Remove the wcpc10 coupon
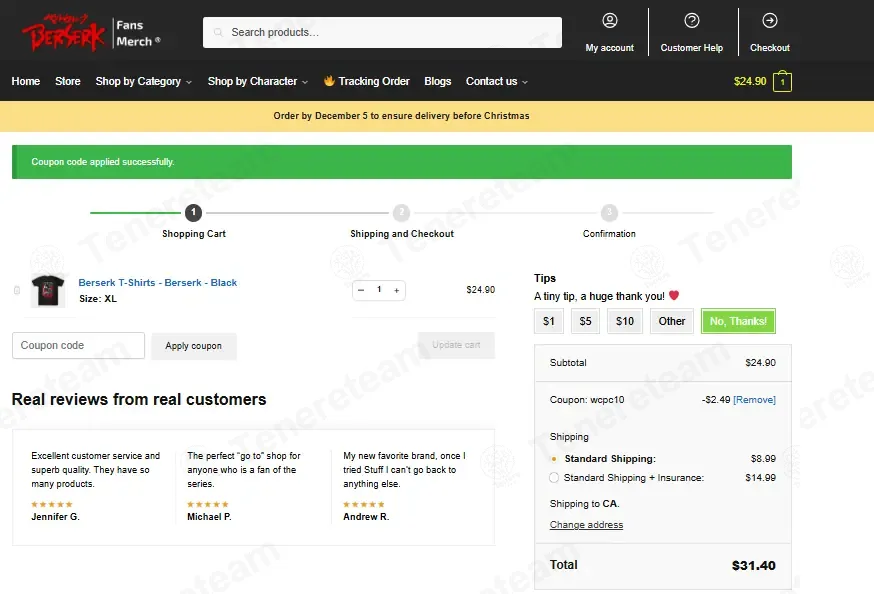The image size is (874, 594). coord(754,400)
